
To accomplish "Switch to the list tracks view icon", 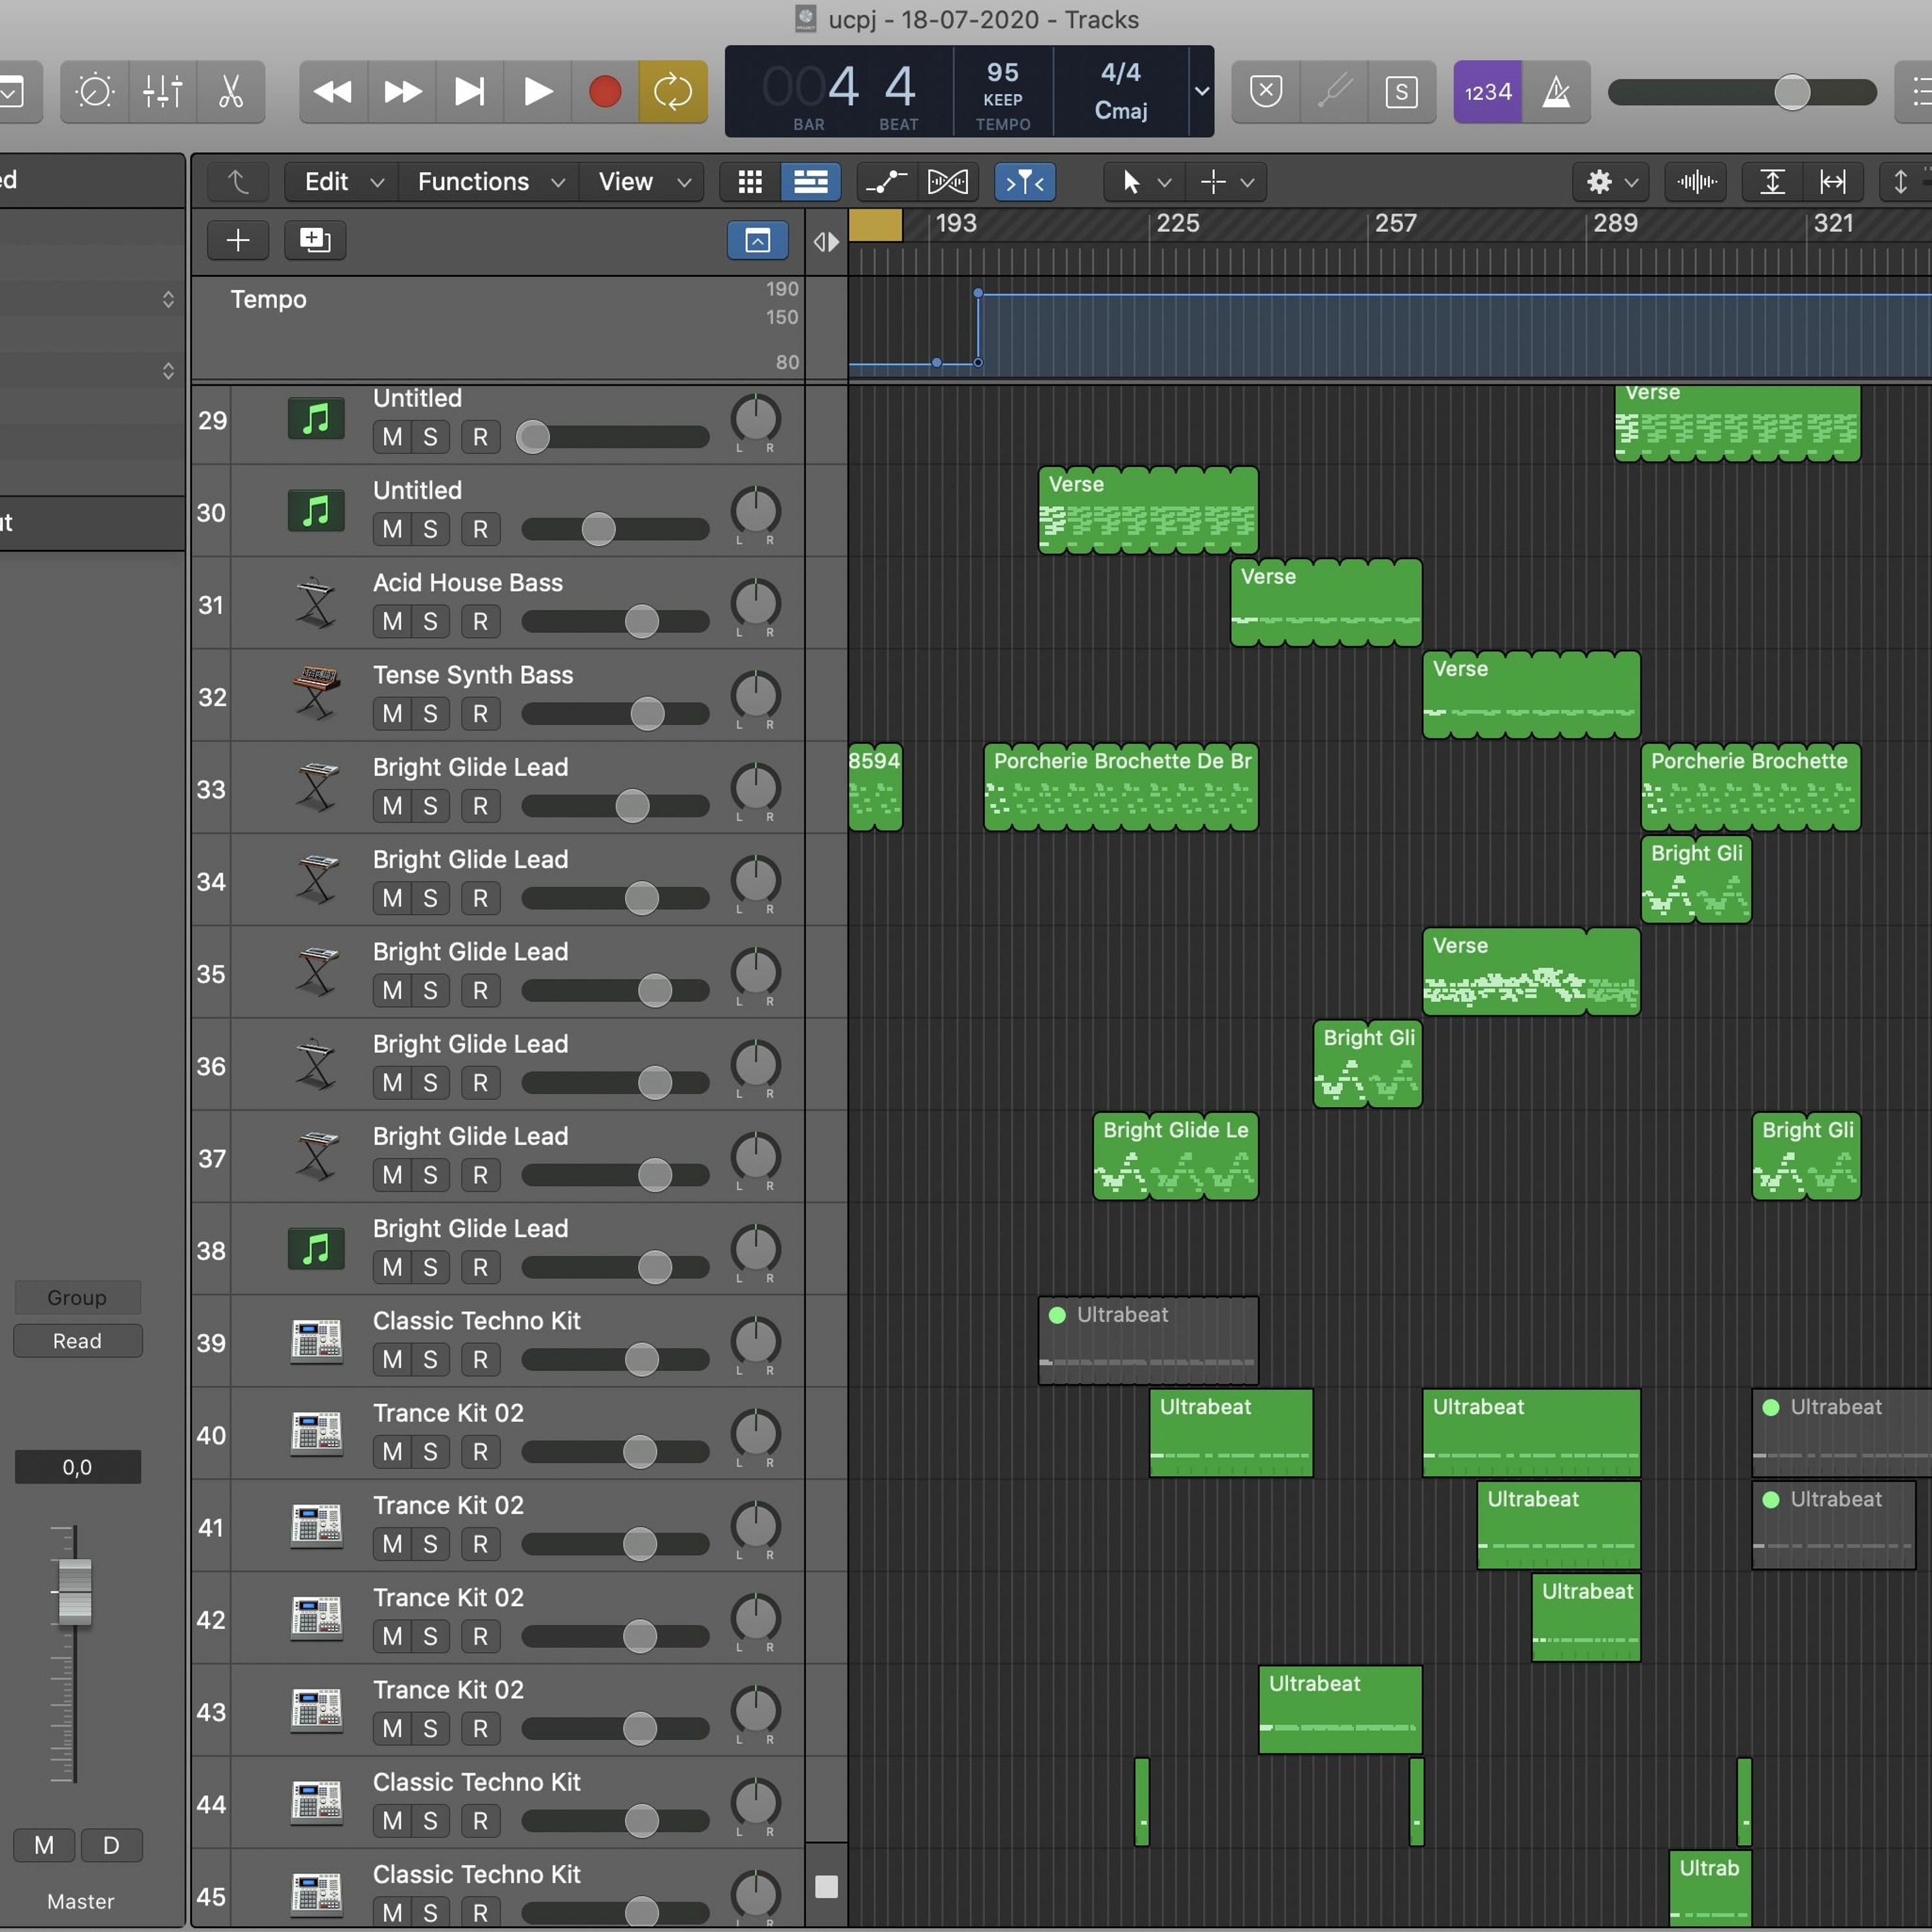I will (810, 182).
